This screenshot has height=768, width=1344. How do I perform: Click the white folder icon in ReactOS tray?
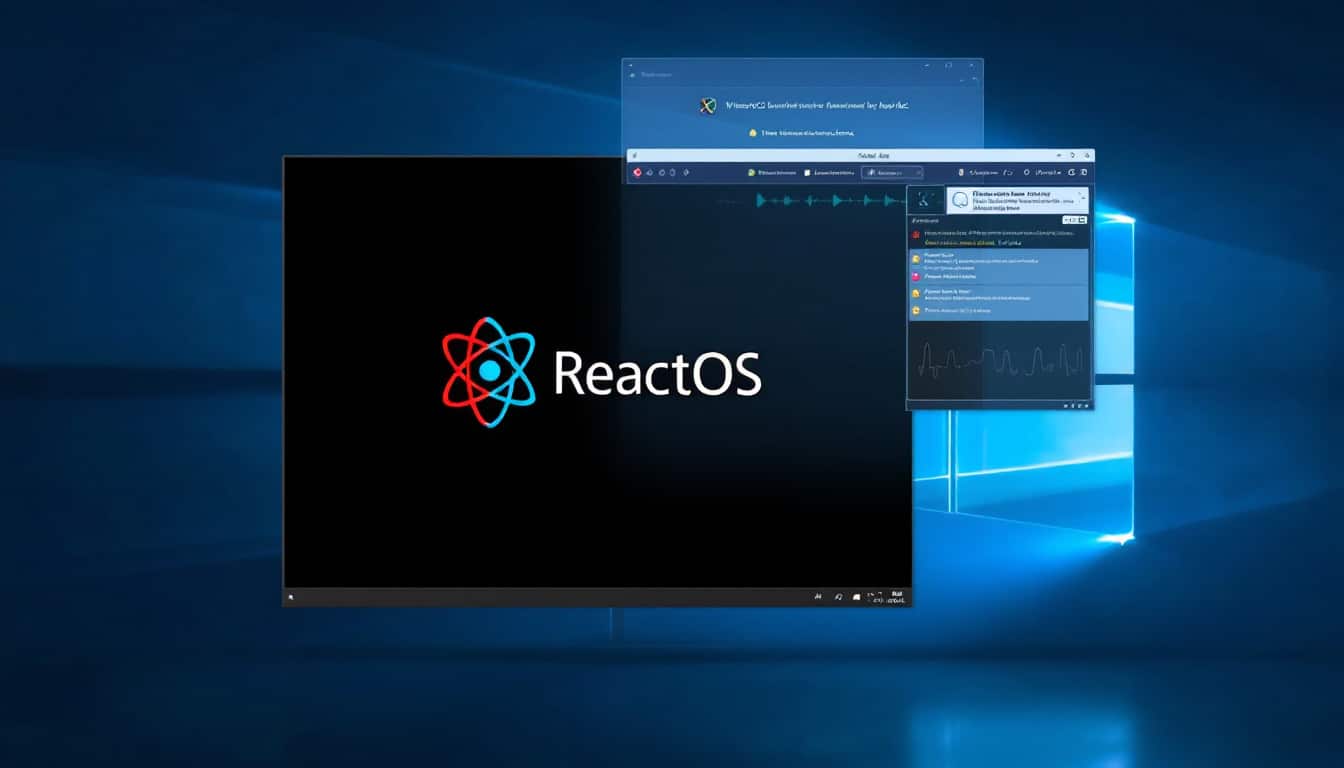(x=856, y=597)
